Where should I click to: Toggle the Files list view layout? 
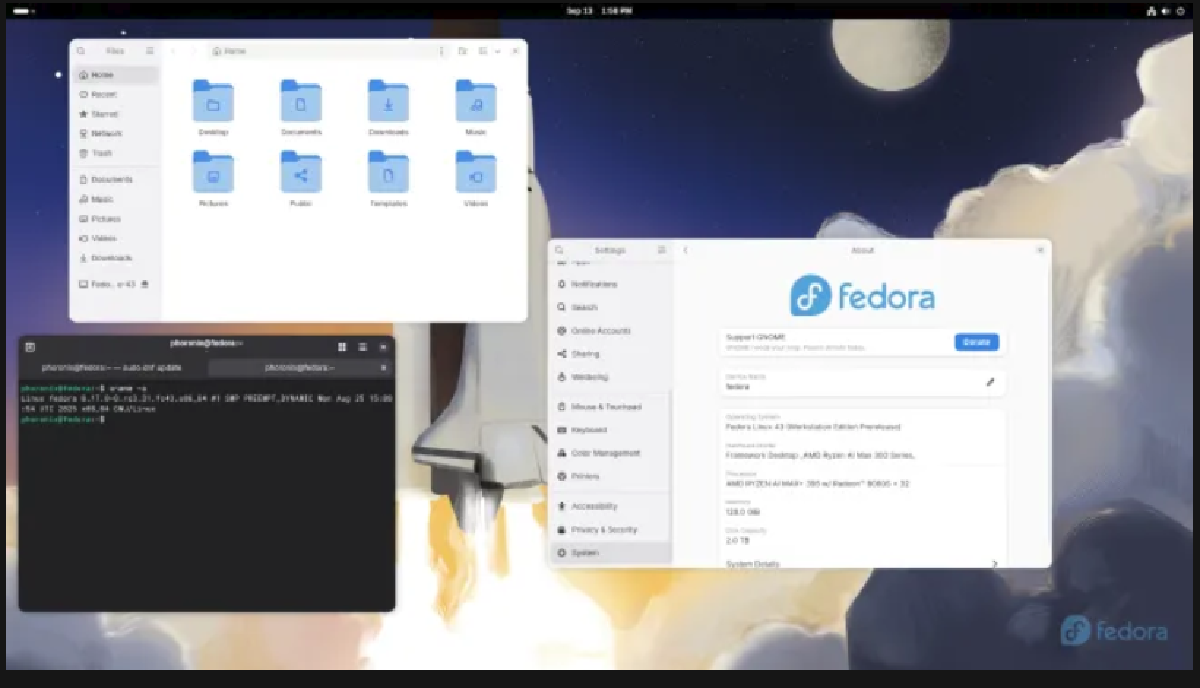[485, 50]
